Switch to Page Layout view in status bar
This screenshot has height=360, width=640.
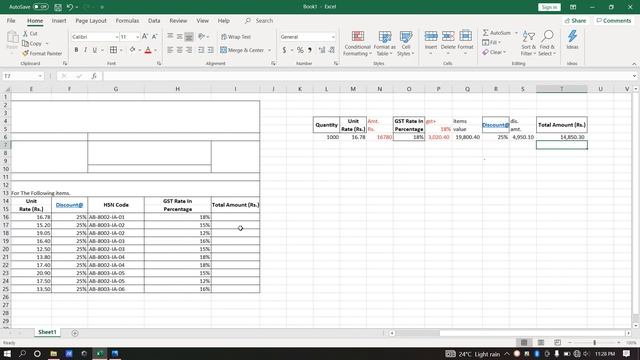point(541,342)
